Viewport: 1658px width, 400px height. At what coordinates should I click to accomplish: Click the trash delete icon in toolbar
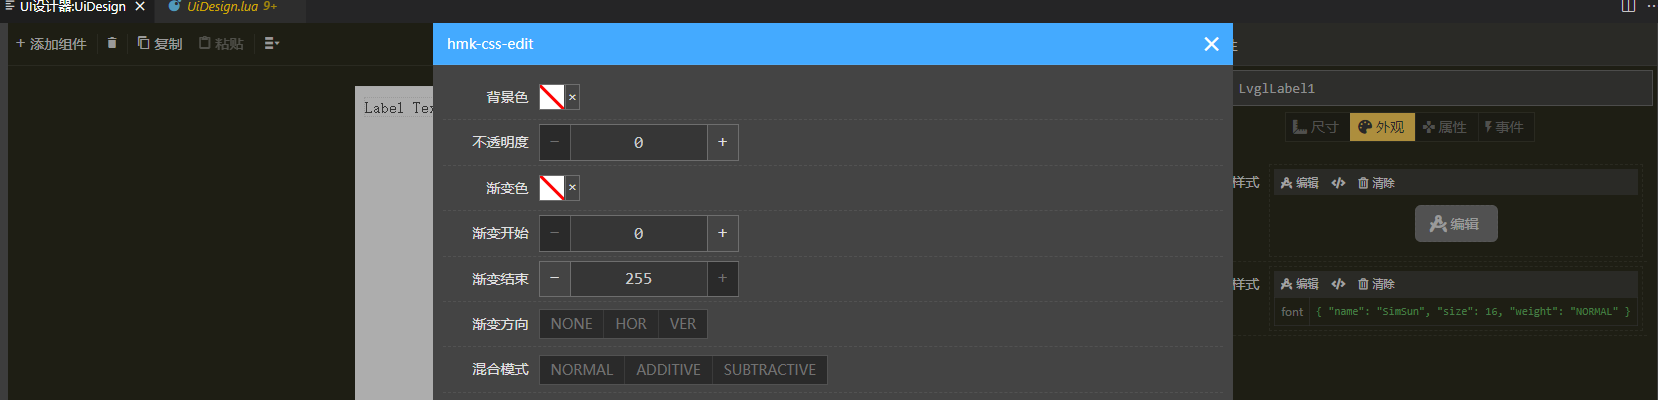[112, 43]
